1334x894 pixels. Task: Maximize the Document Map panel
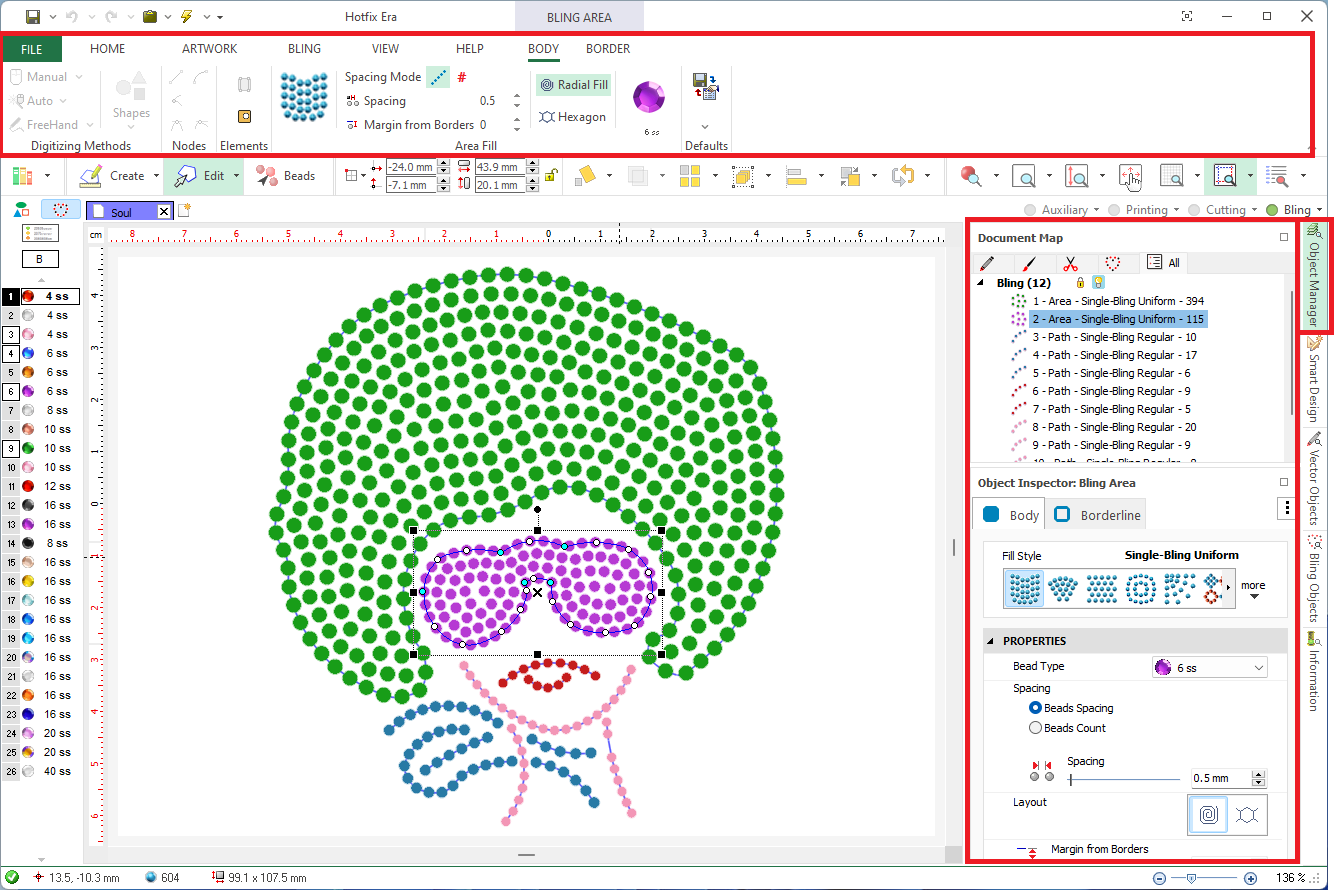1284,238
